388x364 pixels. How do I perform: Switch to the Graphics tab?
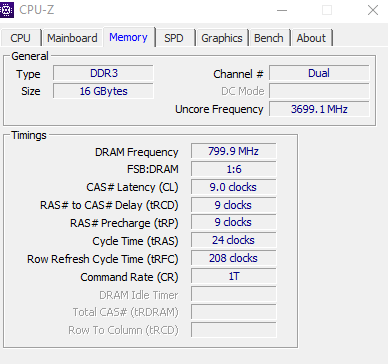222,38
